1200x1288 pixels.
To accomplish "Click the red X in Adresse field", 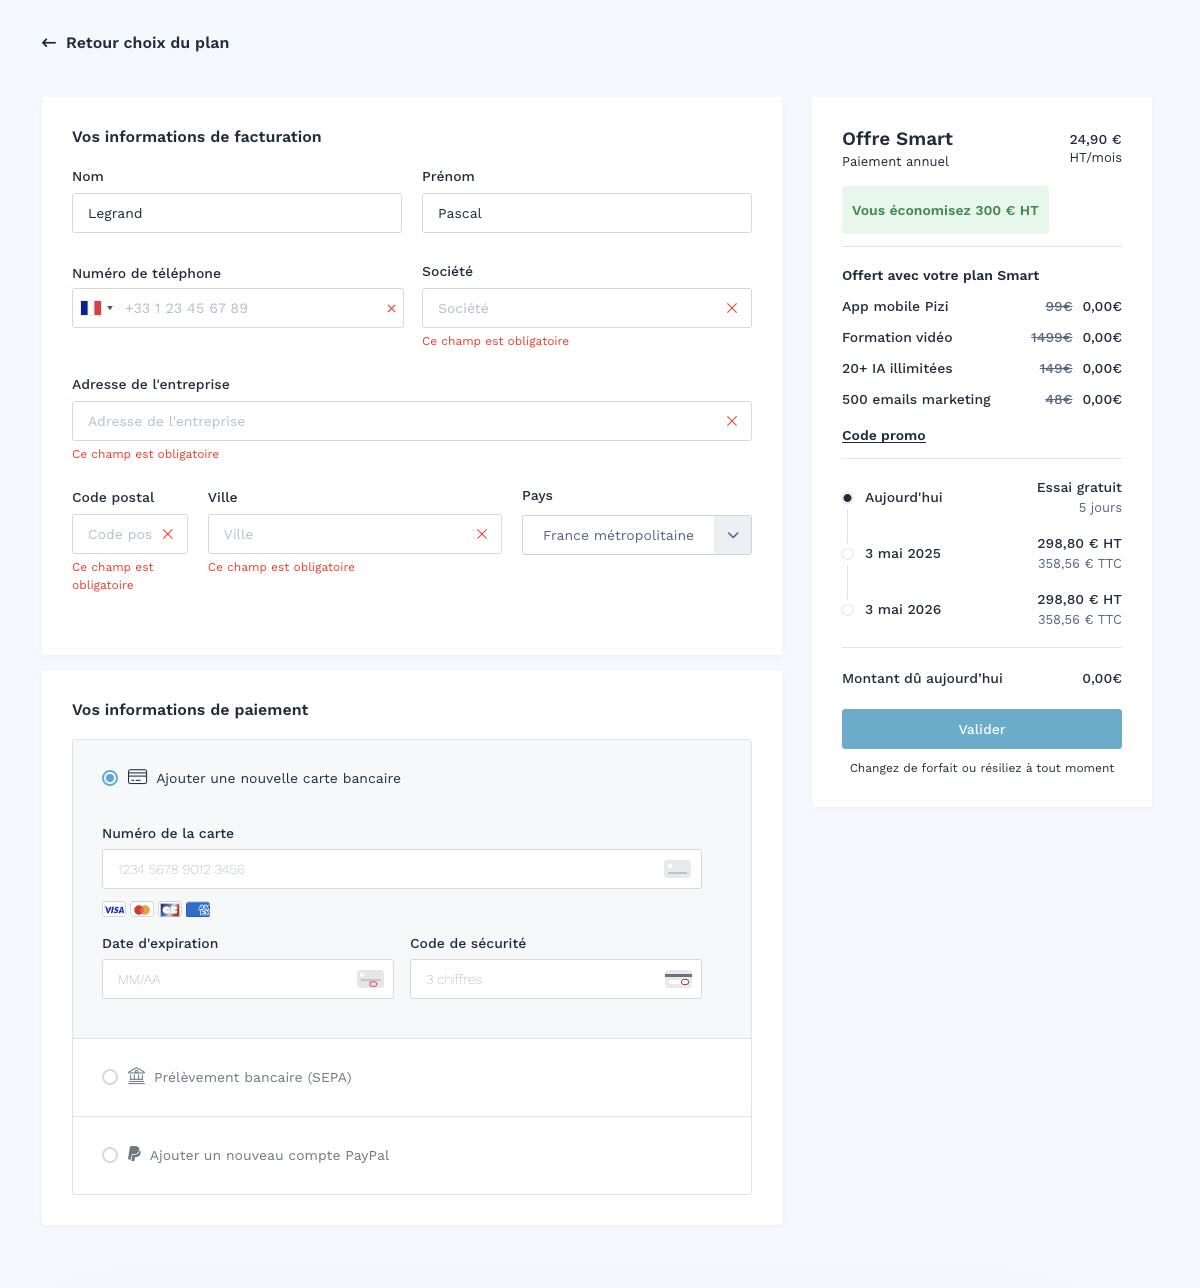I will (x=732, y=421).
